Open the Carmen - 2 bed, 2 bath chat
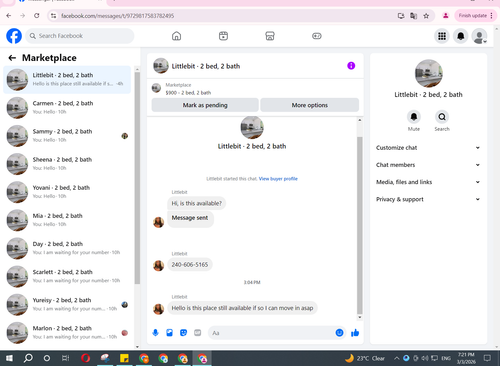 click(67, 108)
